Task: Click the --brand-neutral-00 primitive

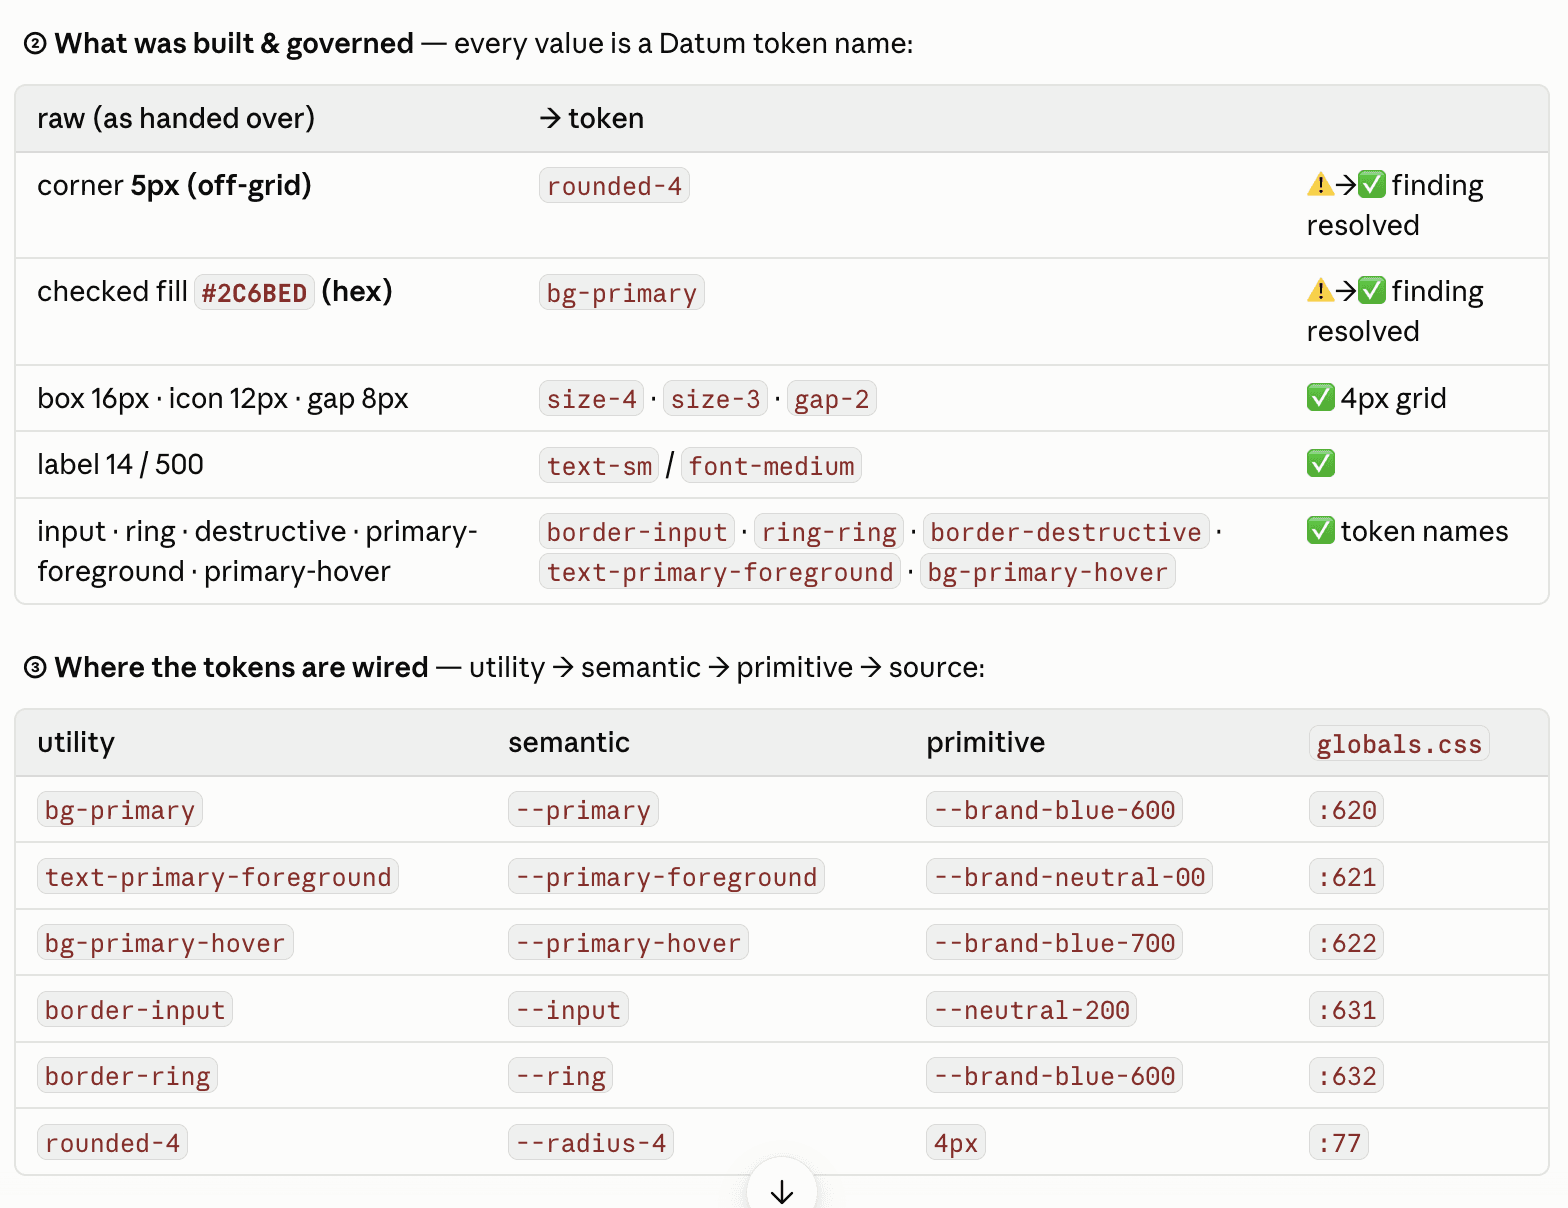Action: click(1069, 877)
